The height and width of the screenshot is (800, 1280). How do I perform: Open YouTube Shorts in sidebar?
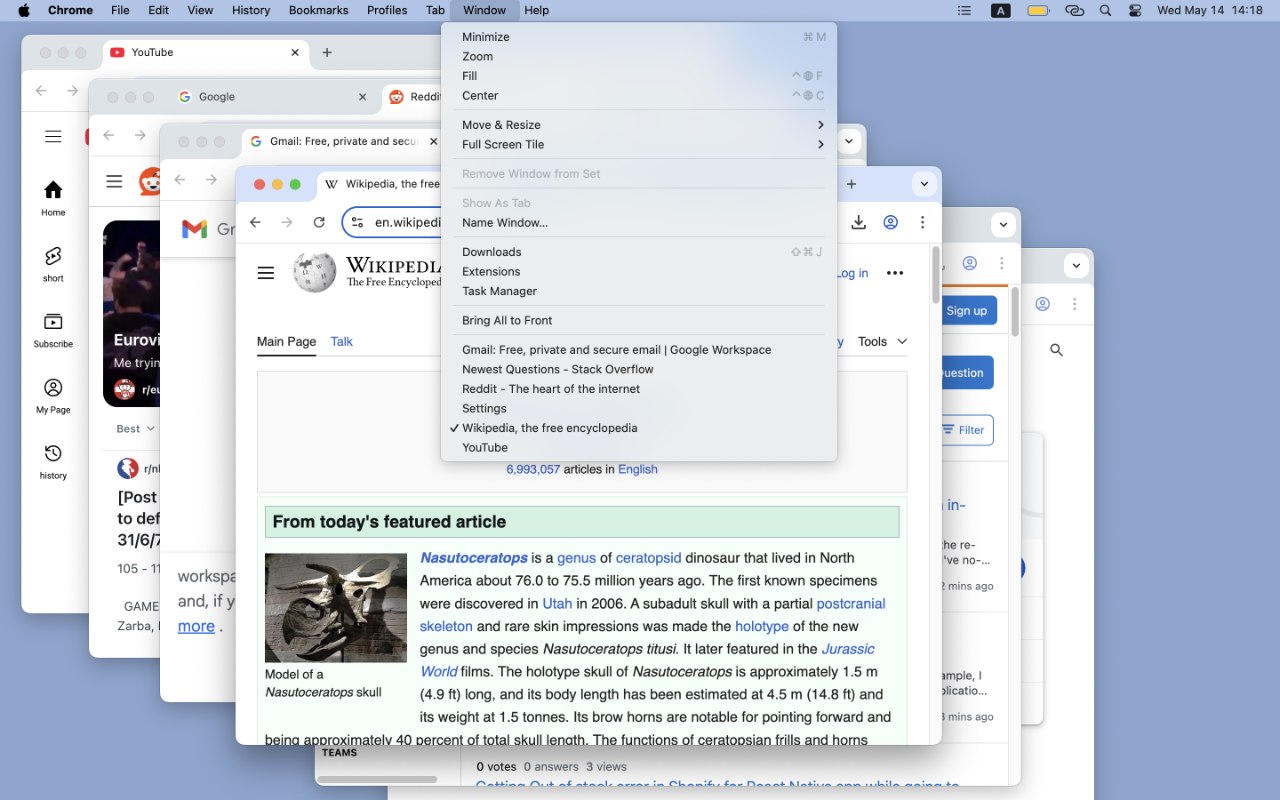pyautogui.click(x=53, y=263)
